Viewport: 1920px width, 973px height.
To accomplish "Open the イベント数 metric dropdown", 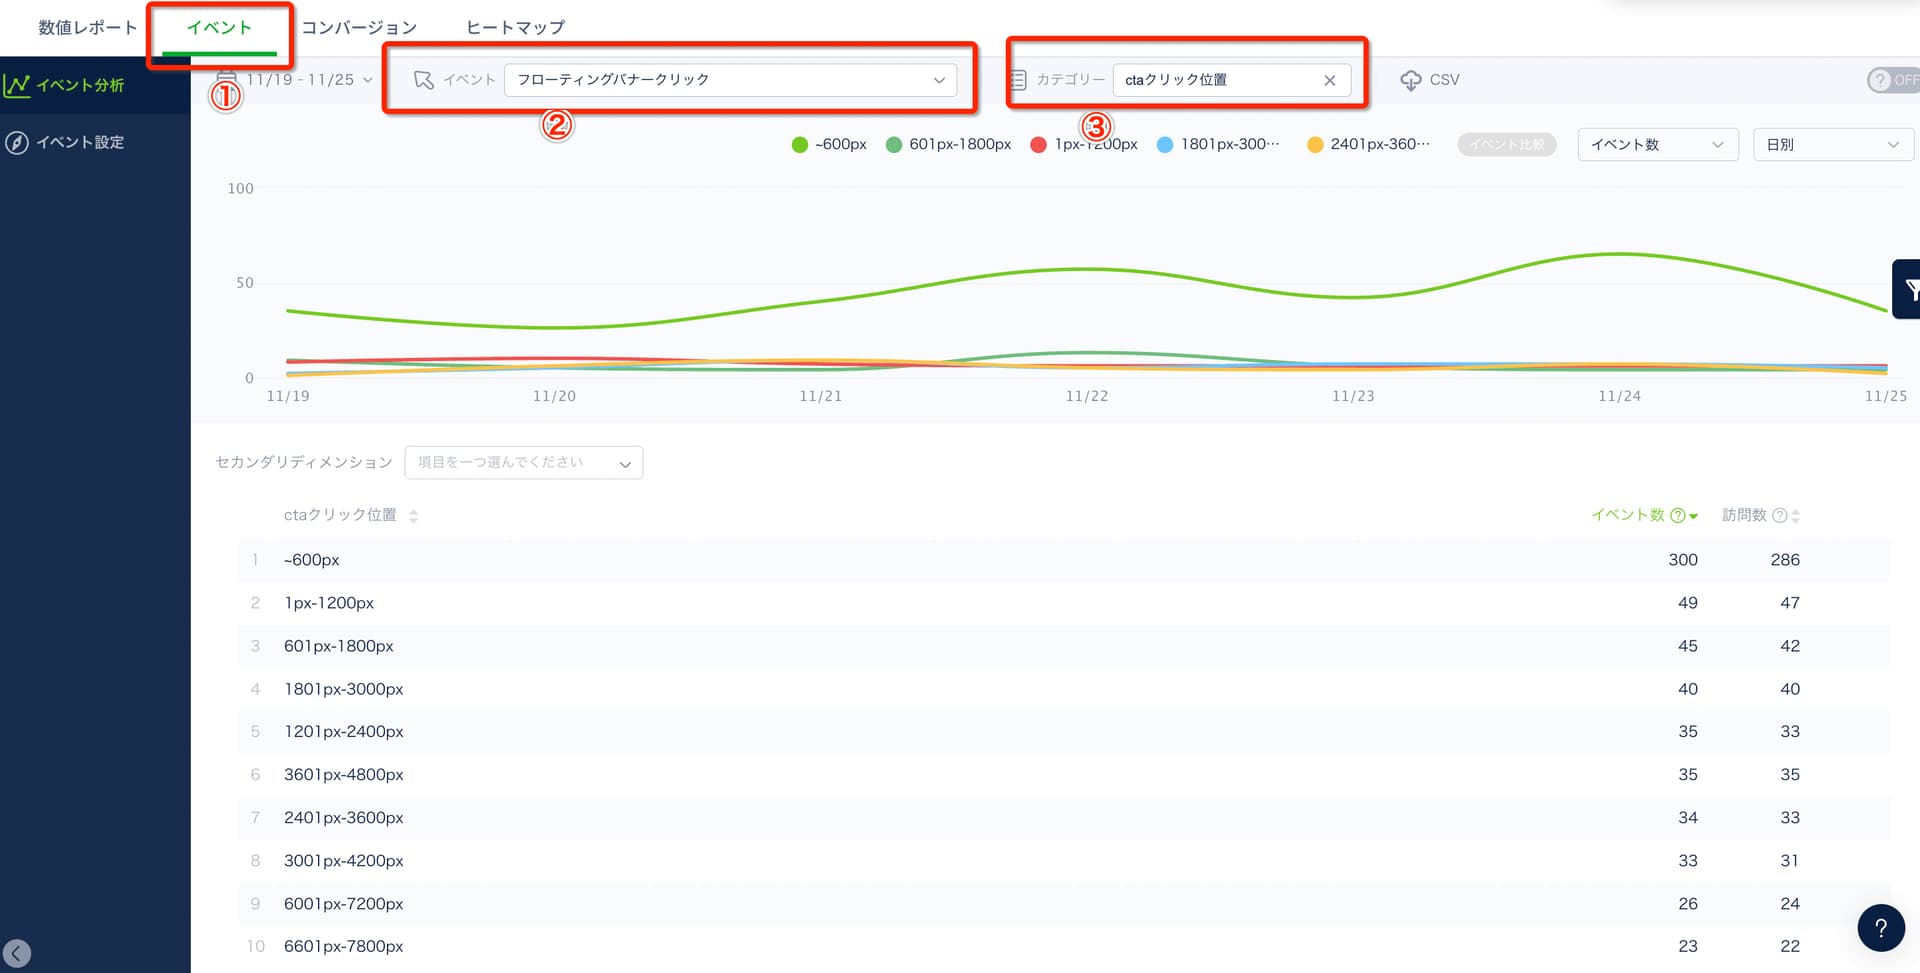I will 1657,145.
